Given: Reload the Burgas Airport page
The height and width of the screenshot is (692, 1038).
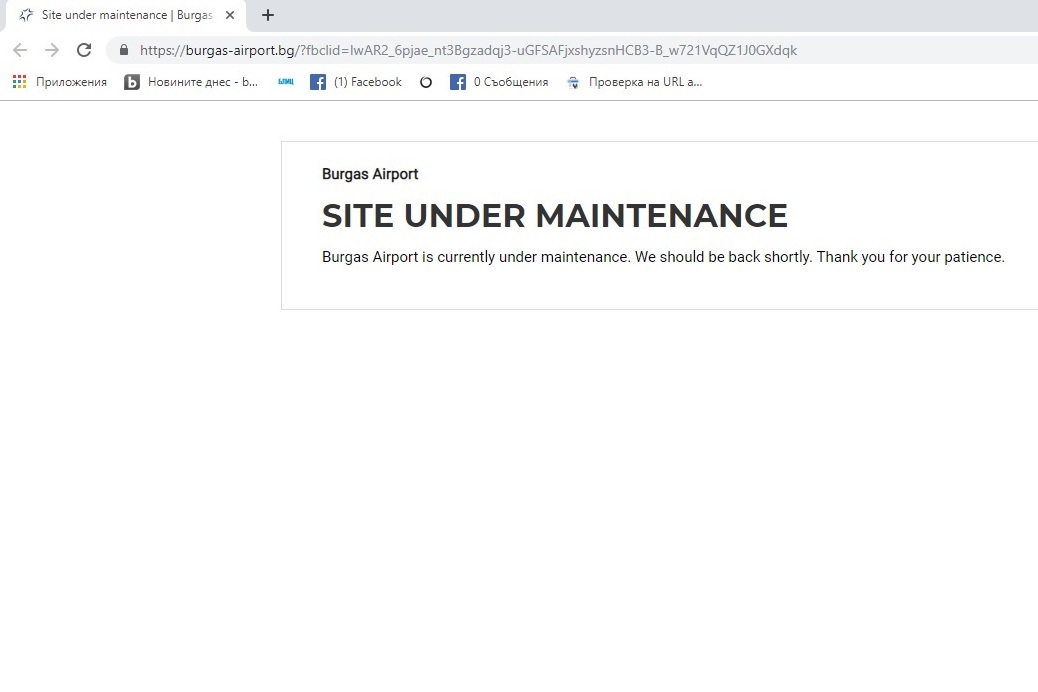Looking at the screenshot, I should (x=84, y=50).
